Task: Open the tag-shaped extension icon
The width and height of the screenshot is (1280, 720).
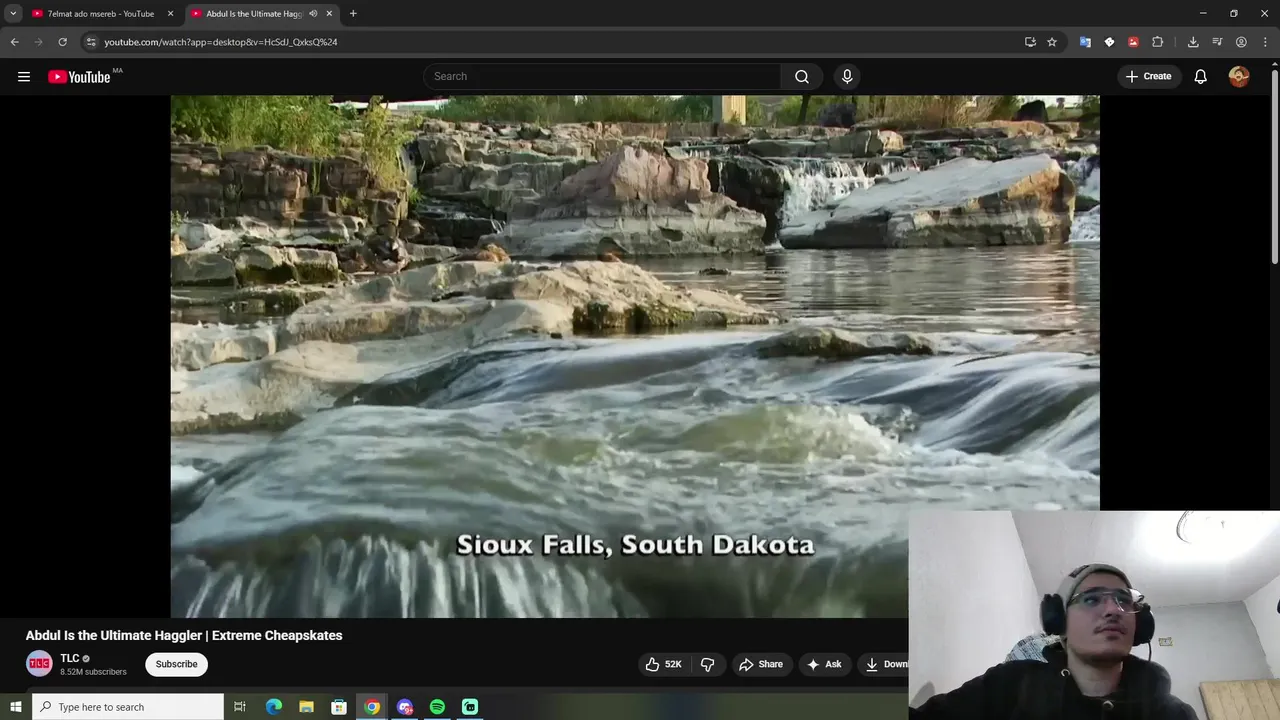Action: pos(1109,42)
